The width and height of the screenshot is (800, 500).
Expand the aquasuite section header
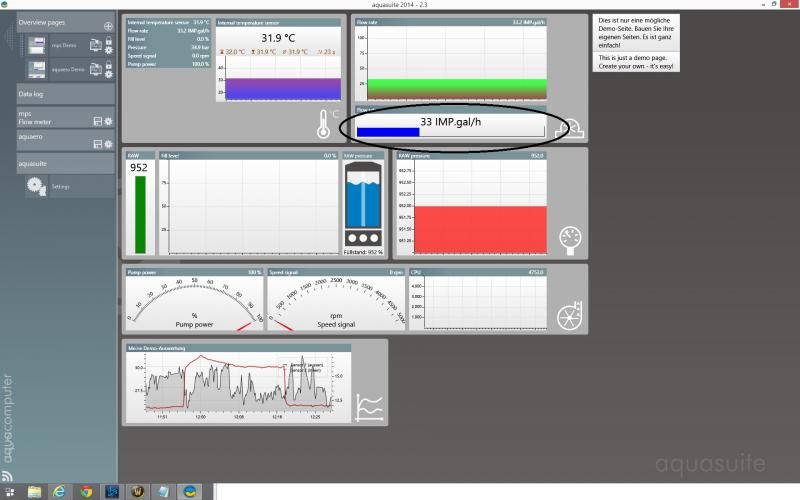60,163
